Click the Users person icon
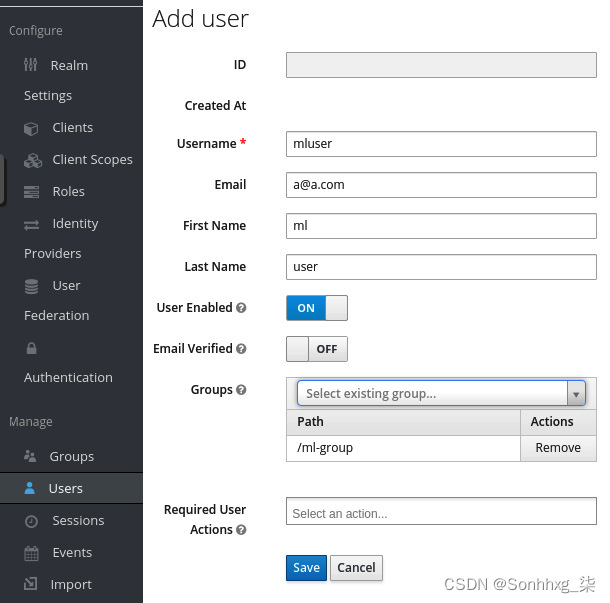The width and height of the screenshot is (610, 603). (30, 488)
